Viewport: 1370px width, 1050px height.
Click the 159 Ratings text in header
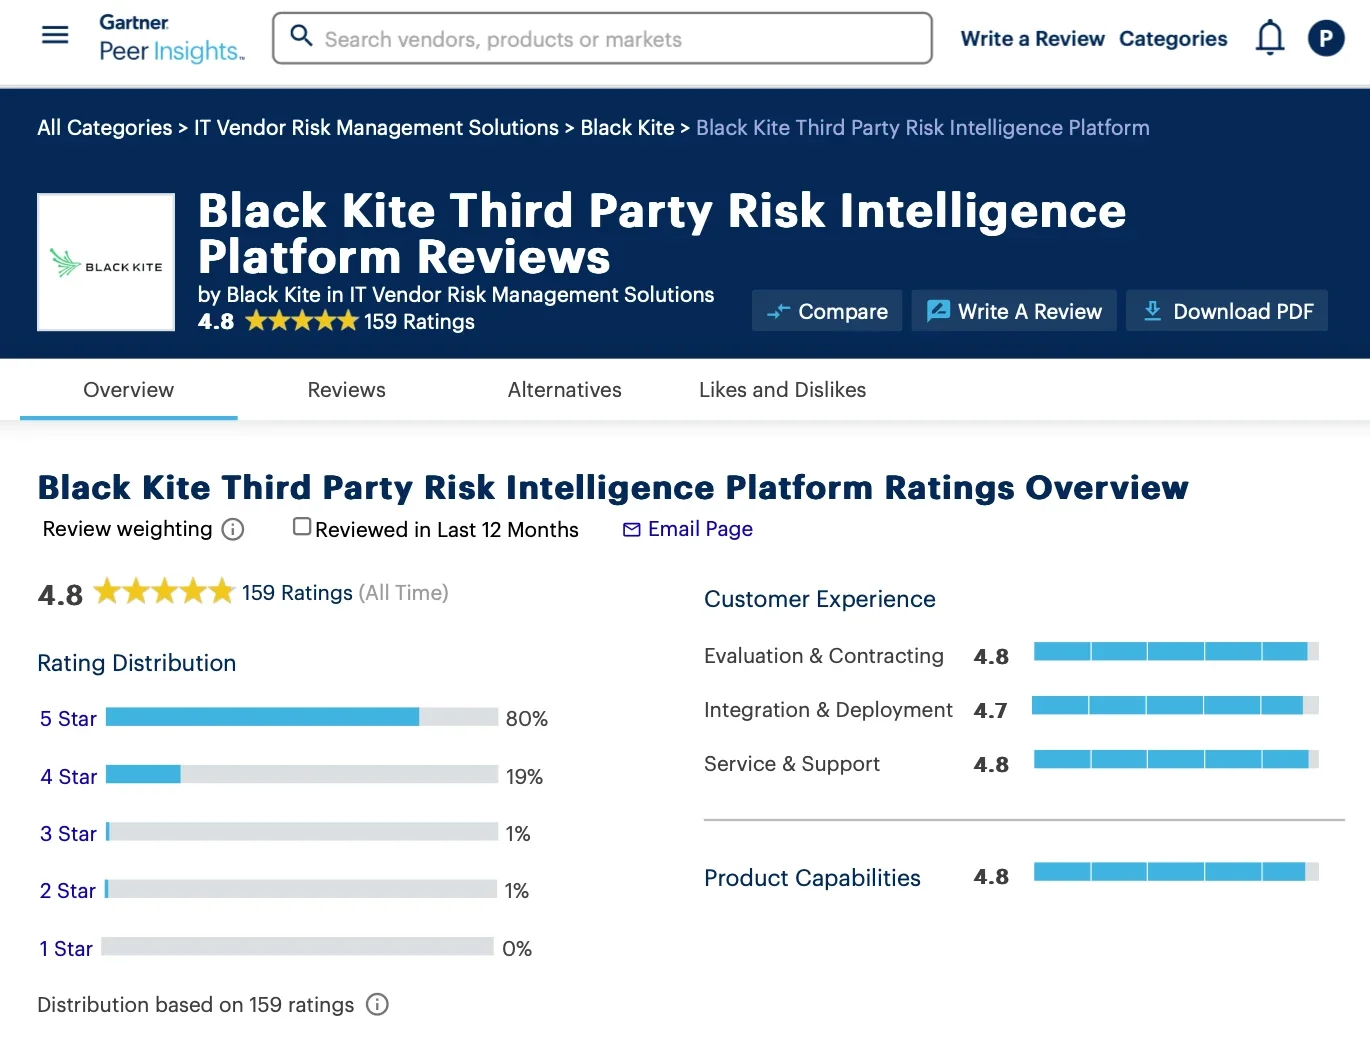[419, 322]
